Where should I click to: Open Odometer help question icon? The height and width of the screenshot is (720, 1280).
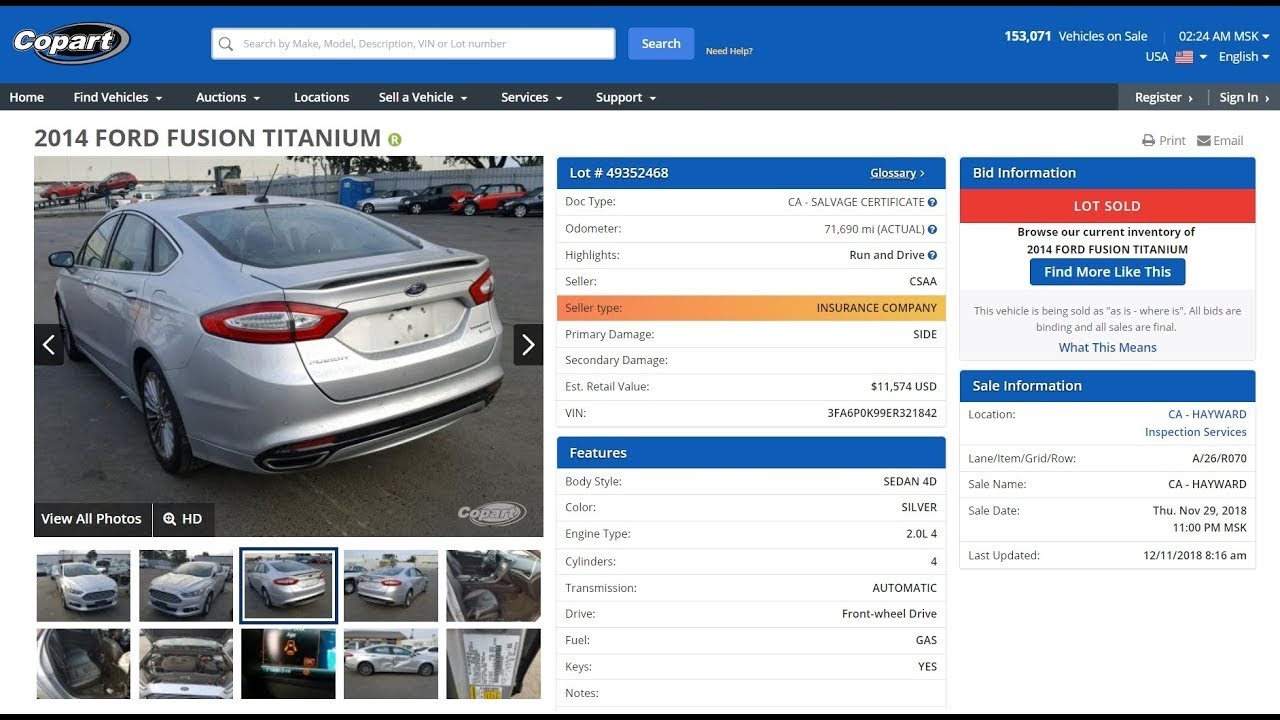coord(932,229)
